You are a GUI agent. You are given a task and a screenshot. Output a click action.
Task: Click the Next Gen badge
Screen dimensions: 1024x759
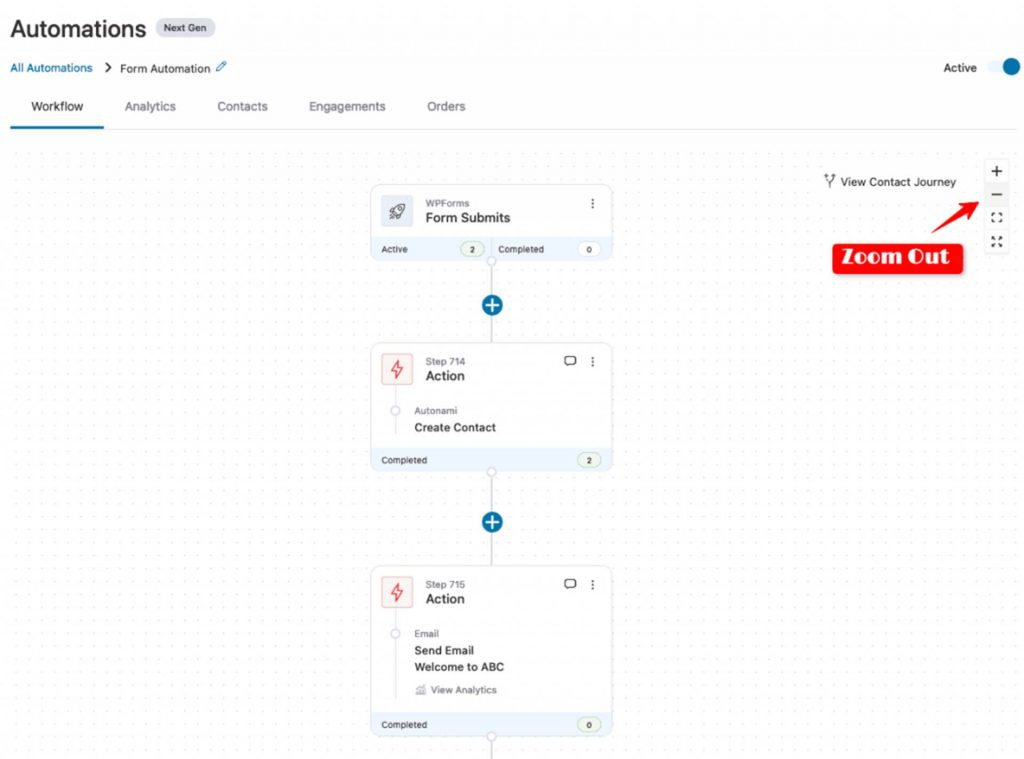point(185,28)
